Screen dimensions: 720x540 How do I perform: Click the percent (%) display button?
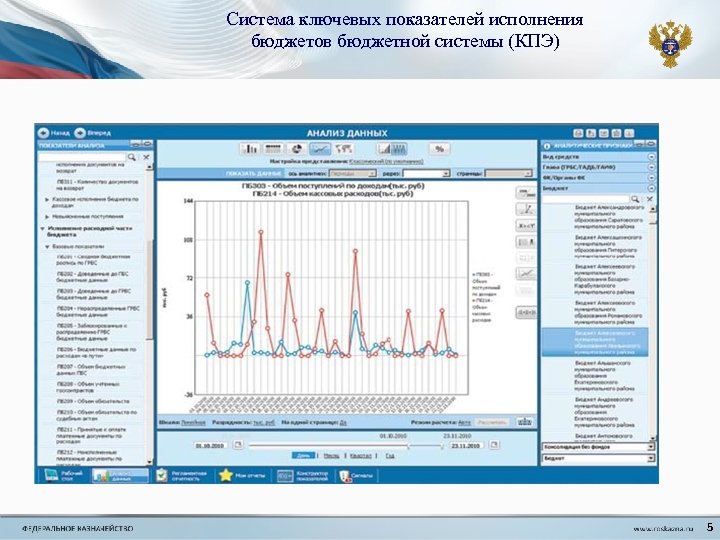(x=439, y=149)
